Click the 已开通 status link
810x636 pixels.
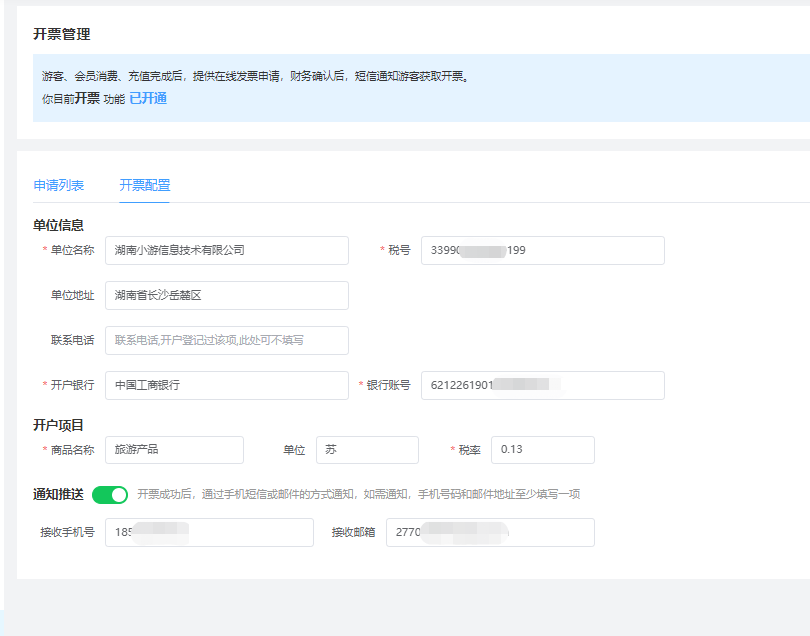point(148,98)
